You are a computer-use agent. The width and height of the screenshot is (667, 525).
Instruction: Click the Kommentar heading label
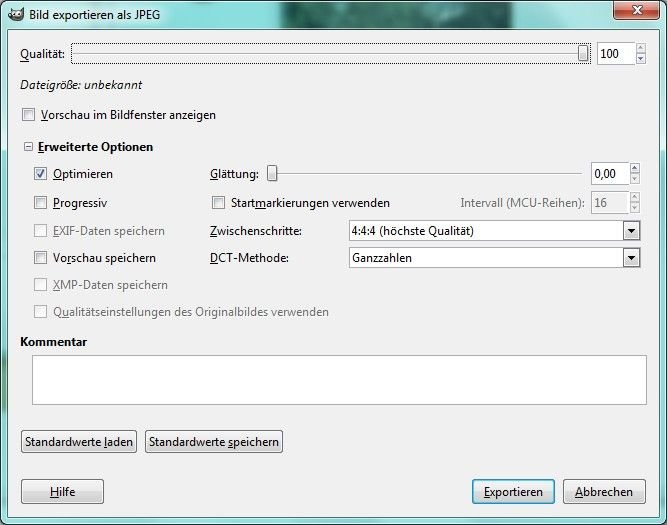point(54,342)
